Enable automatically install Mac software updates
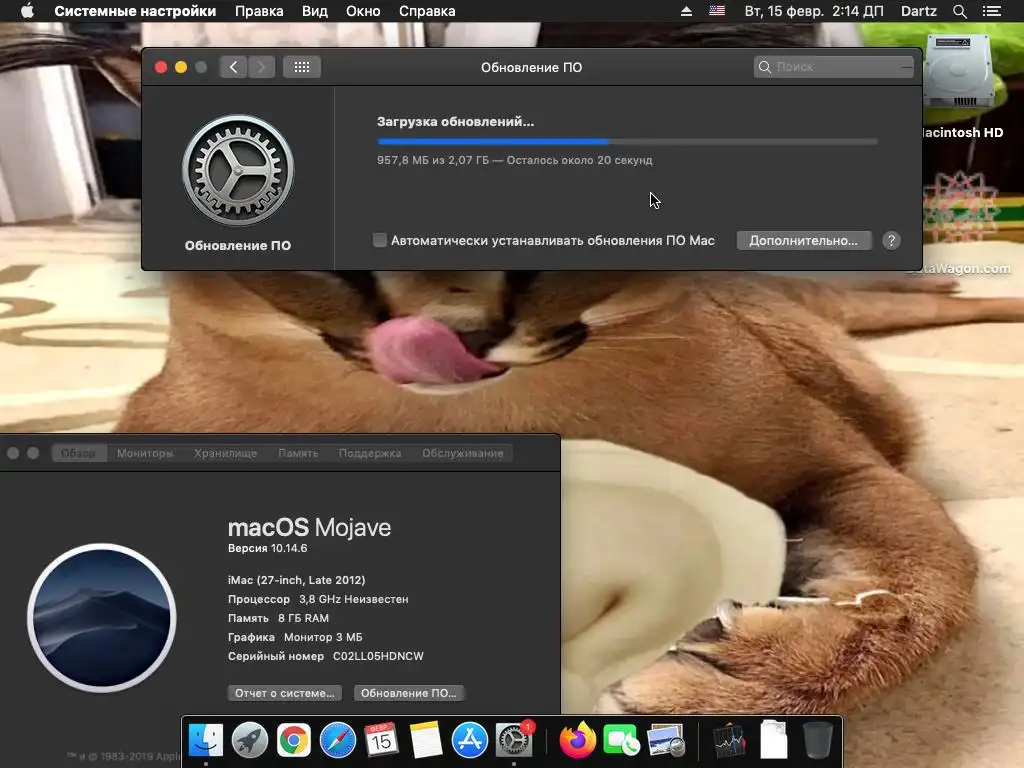 pos(379,240)
